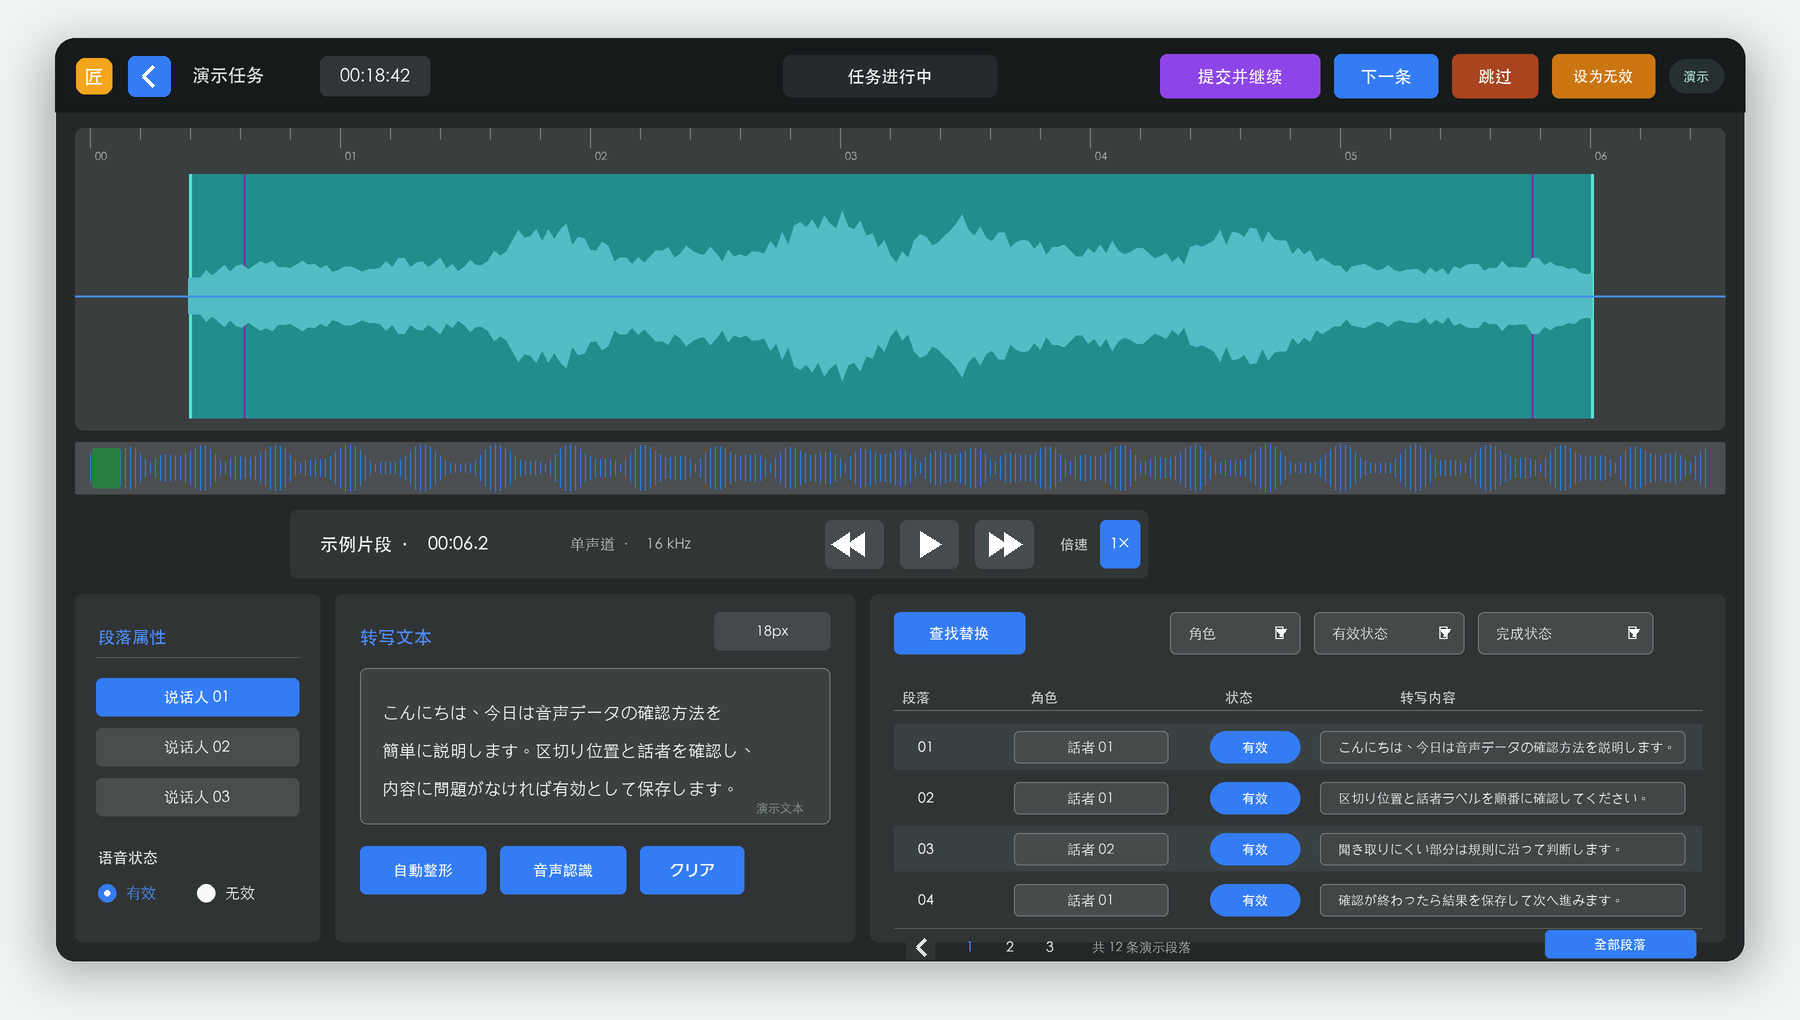Screen dimensions: 1800x1020
Task: Go to previous page using the pagination arrow
Action: (x=922, y=947)
